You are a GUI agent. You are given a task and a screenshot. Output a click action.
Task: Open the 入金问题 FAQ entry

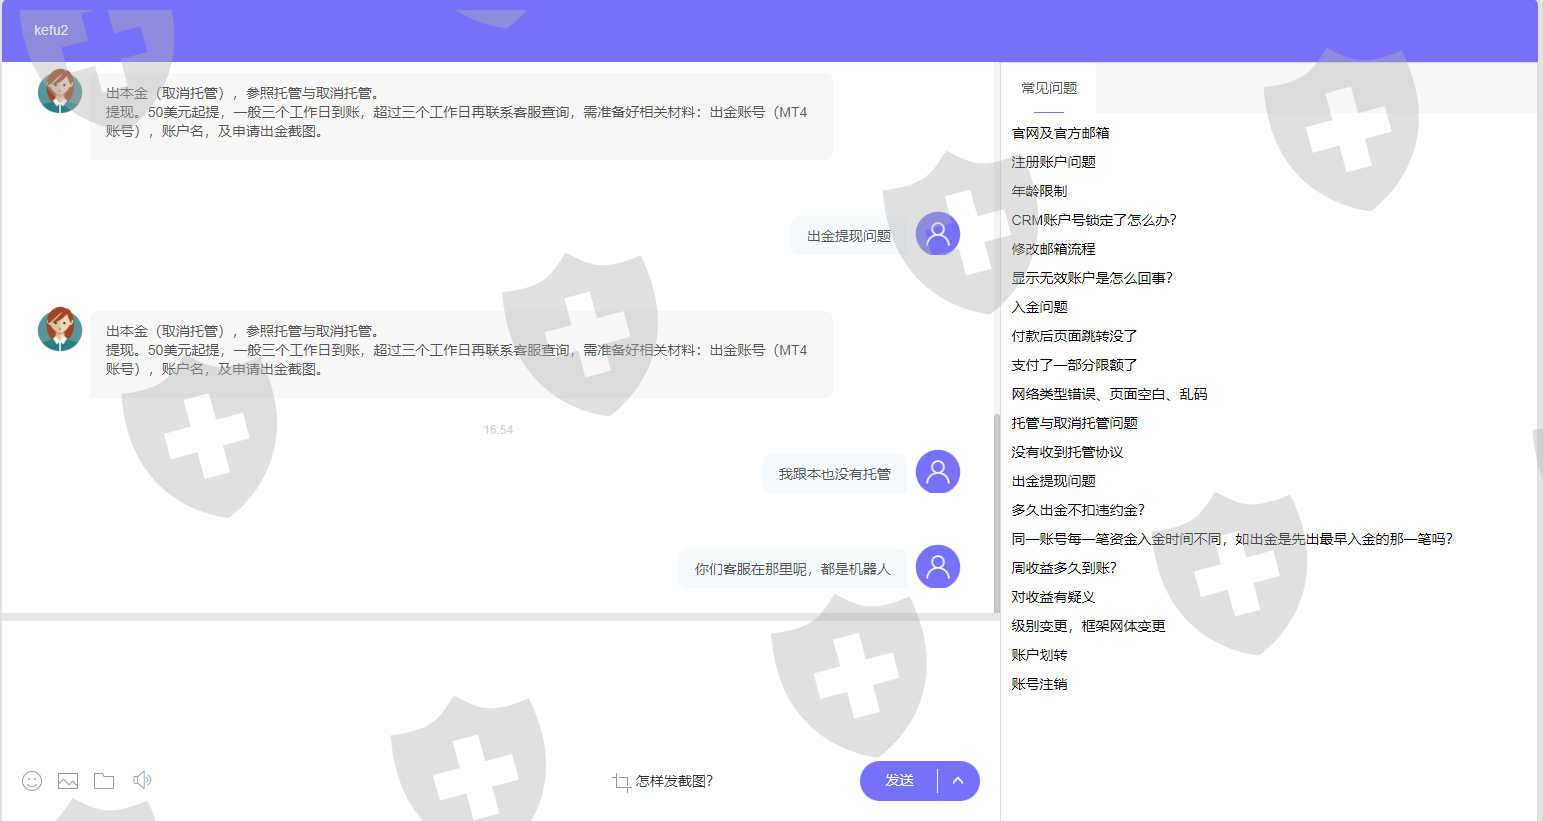point(1039,307)
